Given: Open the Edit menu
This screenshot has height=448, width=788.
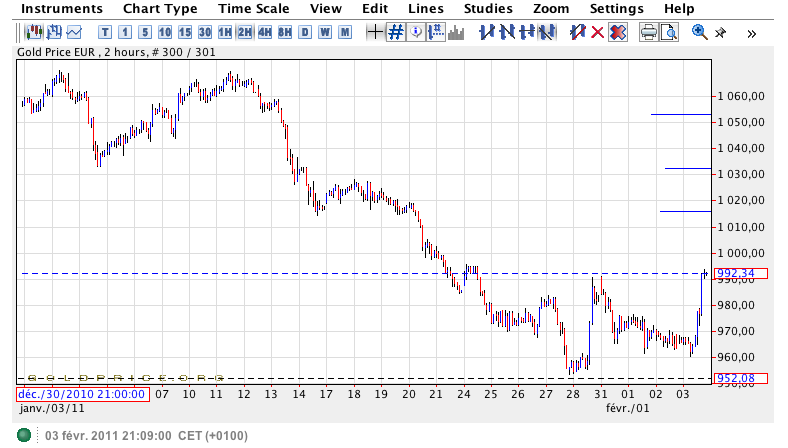Looking at the screenshot, I should pos(375,9).
